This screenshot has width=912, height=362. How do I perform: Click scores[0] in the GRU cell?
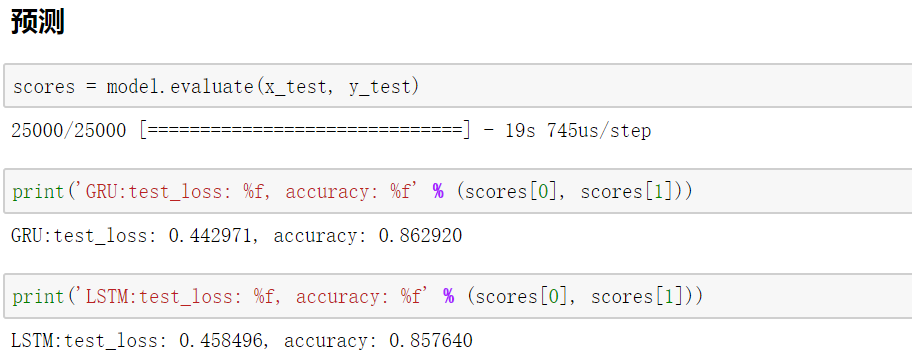click(511, 191)
